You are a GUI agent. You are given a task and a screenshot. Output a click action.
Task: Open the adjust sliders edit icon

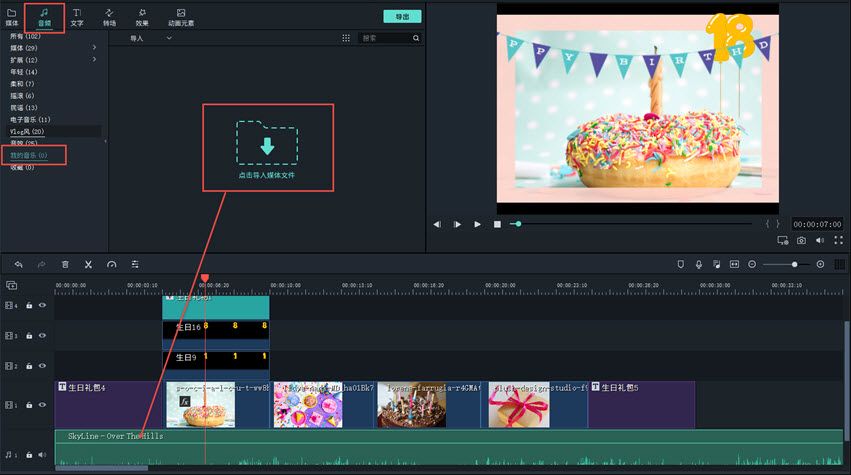coord(135,264)
